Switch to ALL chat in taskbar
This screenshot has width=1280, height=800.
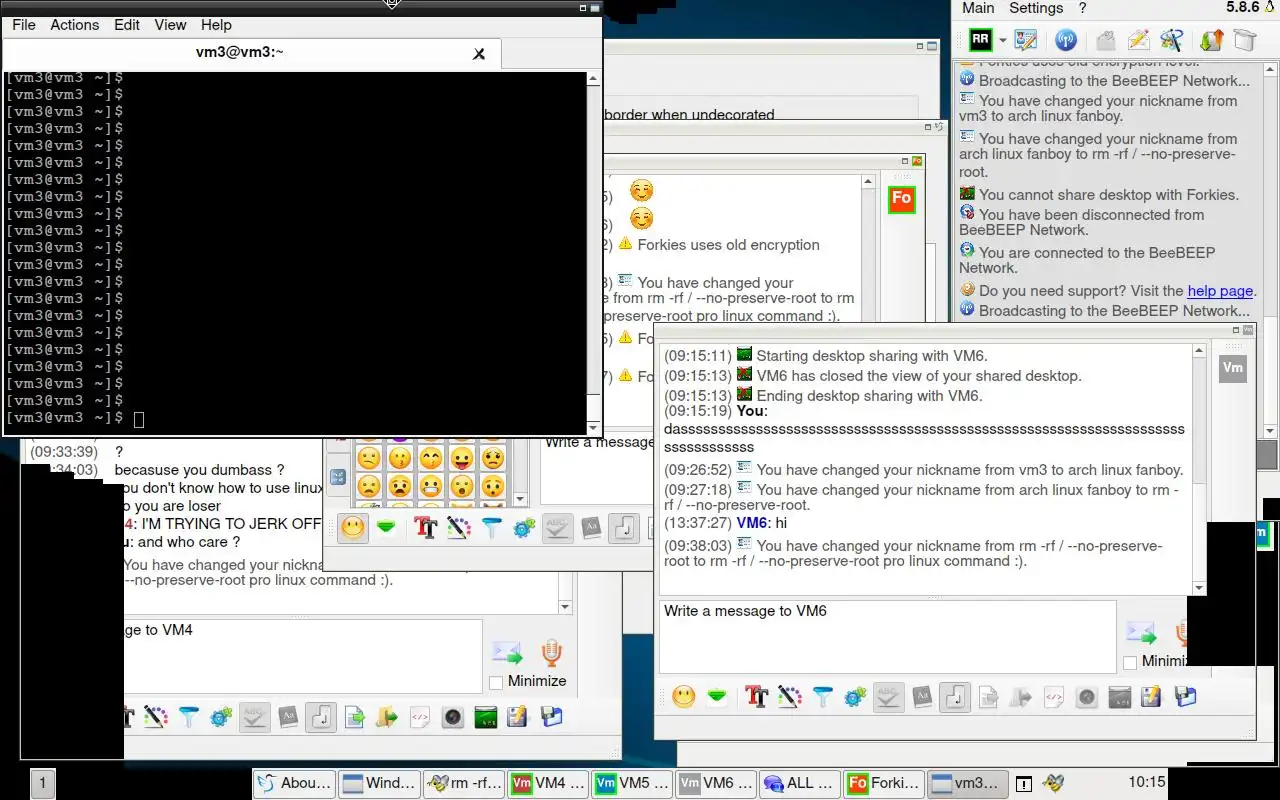point(799,783)
